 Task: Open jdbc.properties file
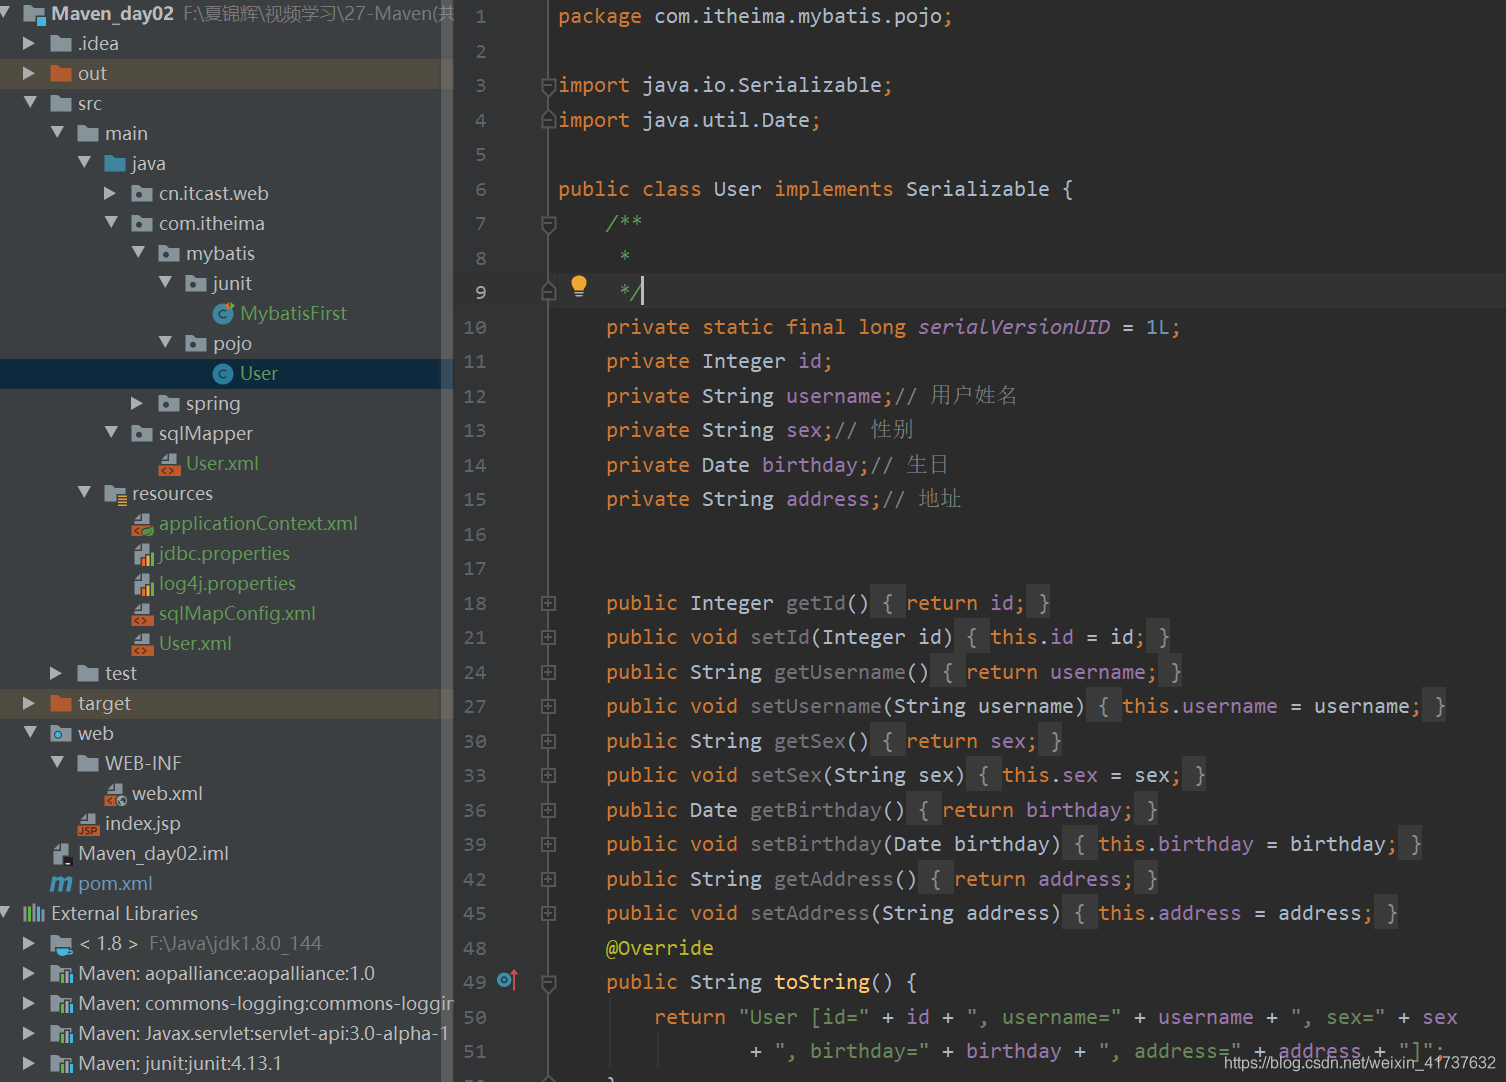(x=224, y=553)
